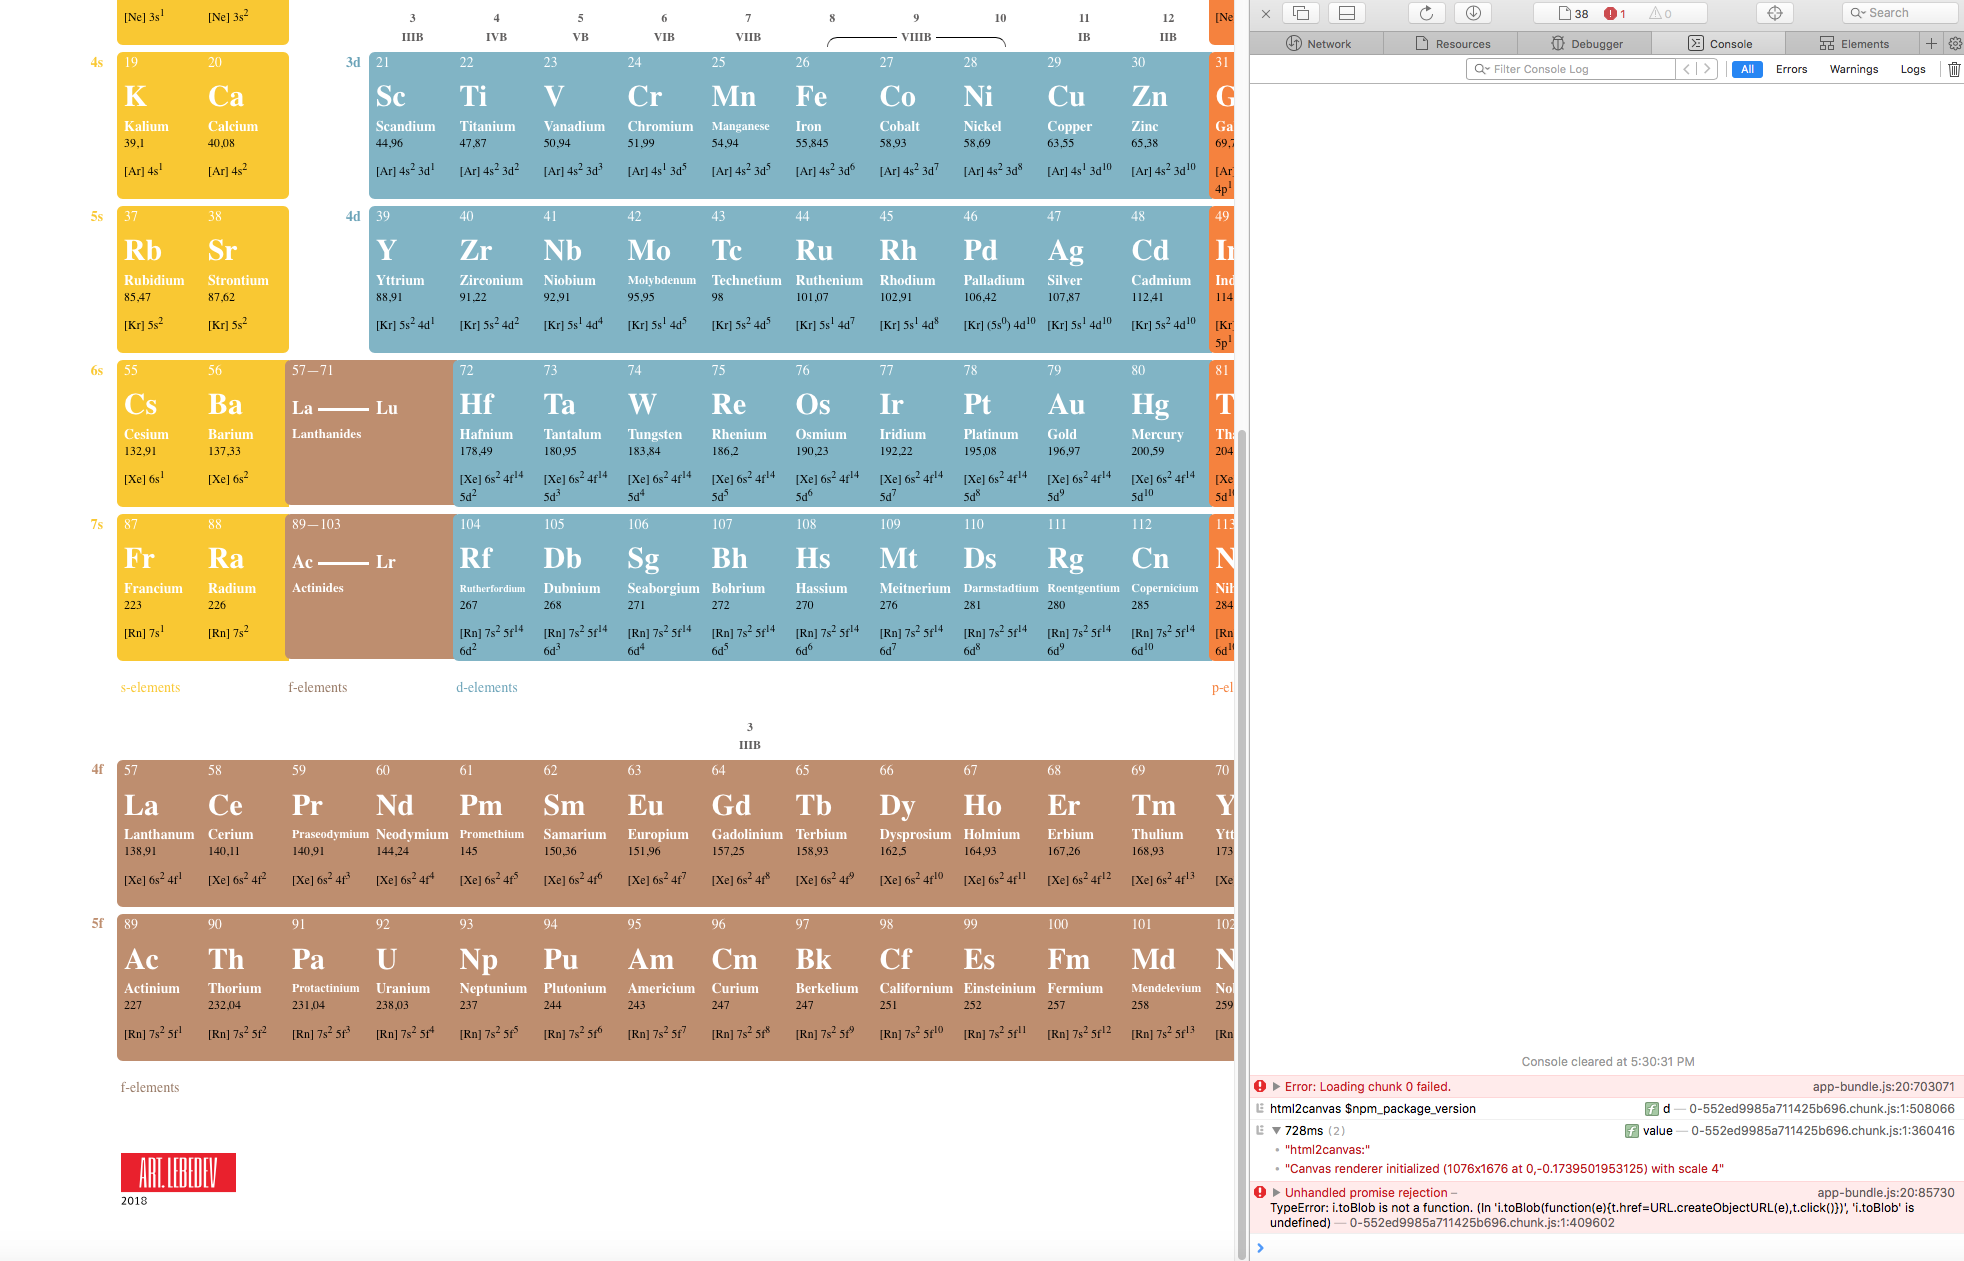
Task: Click the download web archive icon
Action: [x=1473, y=13]
